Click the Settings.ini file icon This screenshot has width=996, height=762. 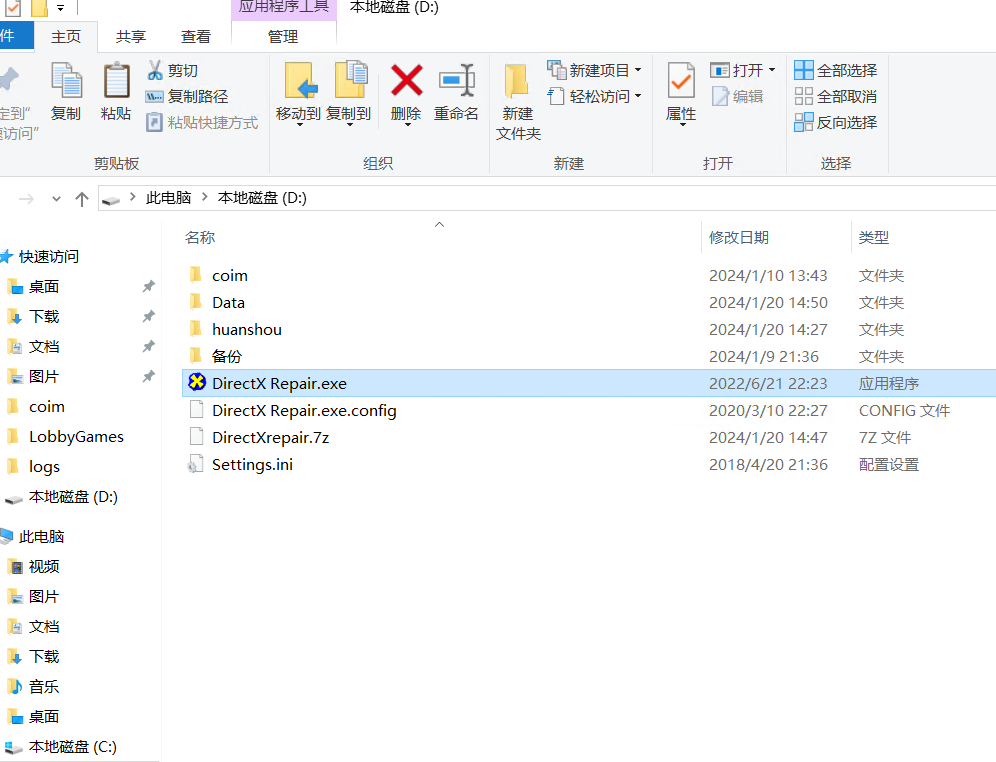(196, 464)
